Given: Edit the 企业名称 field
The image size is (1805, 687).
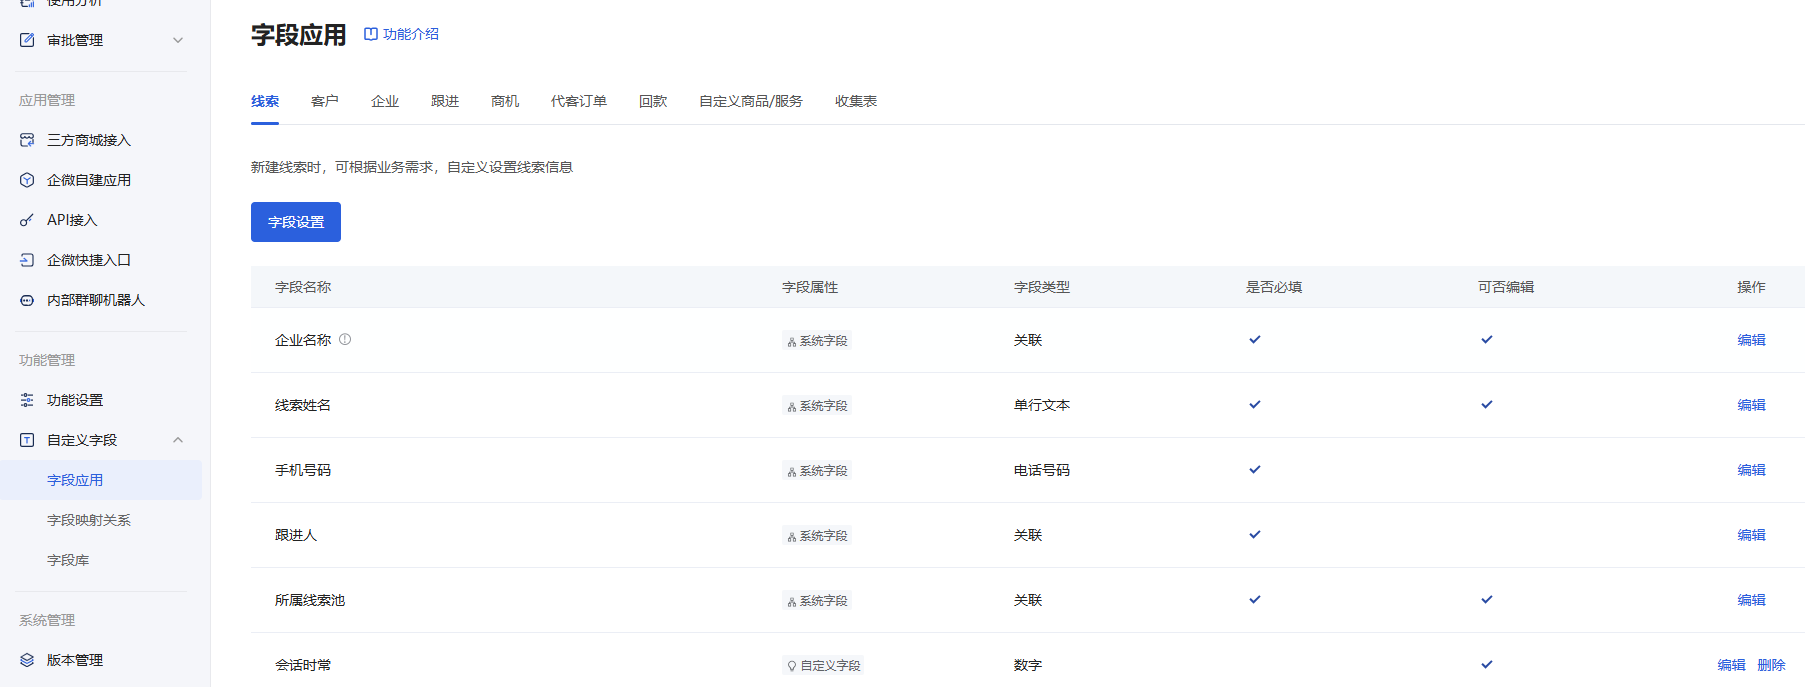Looking at the screenshot, I should (x=1751, y=340).
